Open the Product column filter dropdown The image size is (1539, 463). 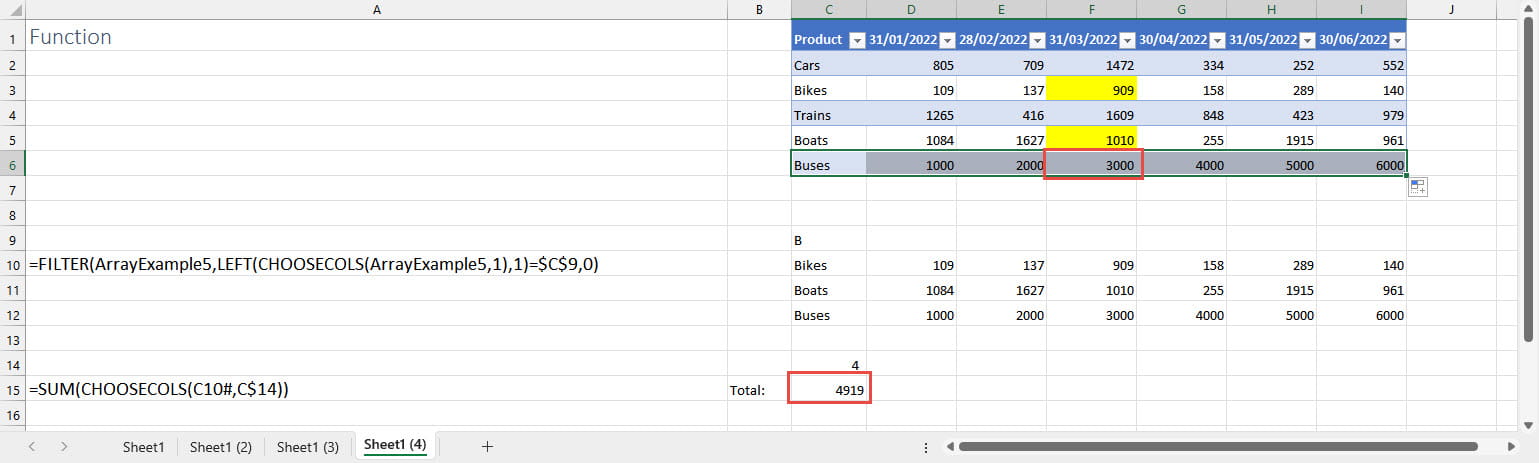(x=856, y=41)
